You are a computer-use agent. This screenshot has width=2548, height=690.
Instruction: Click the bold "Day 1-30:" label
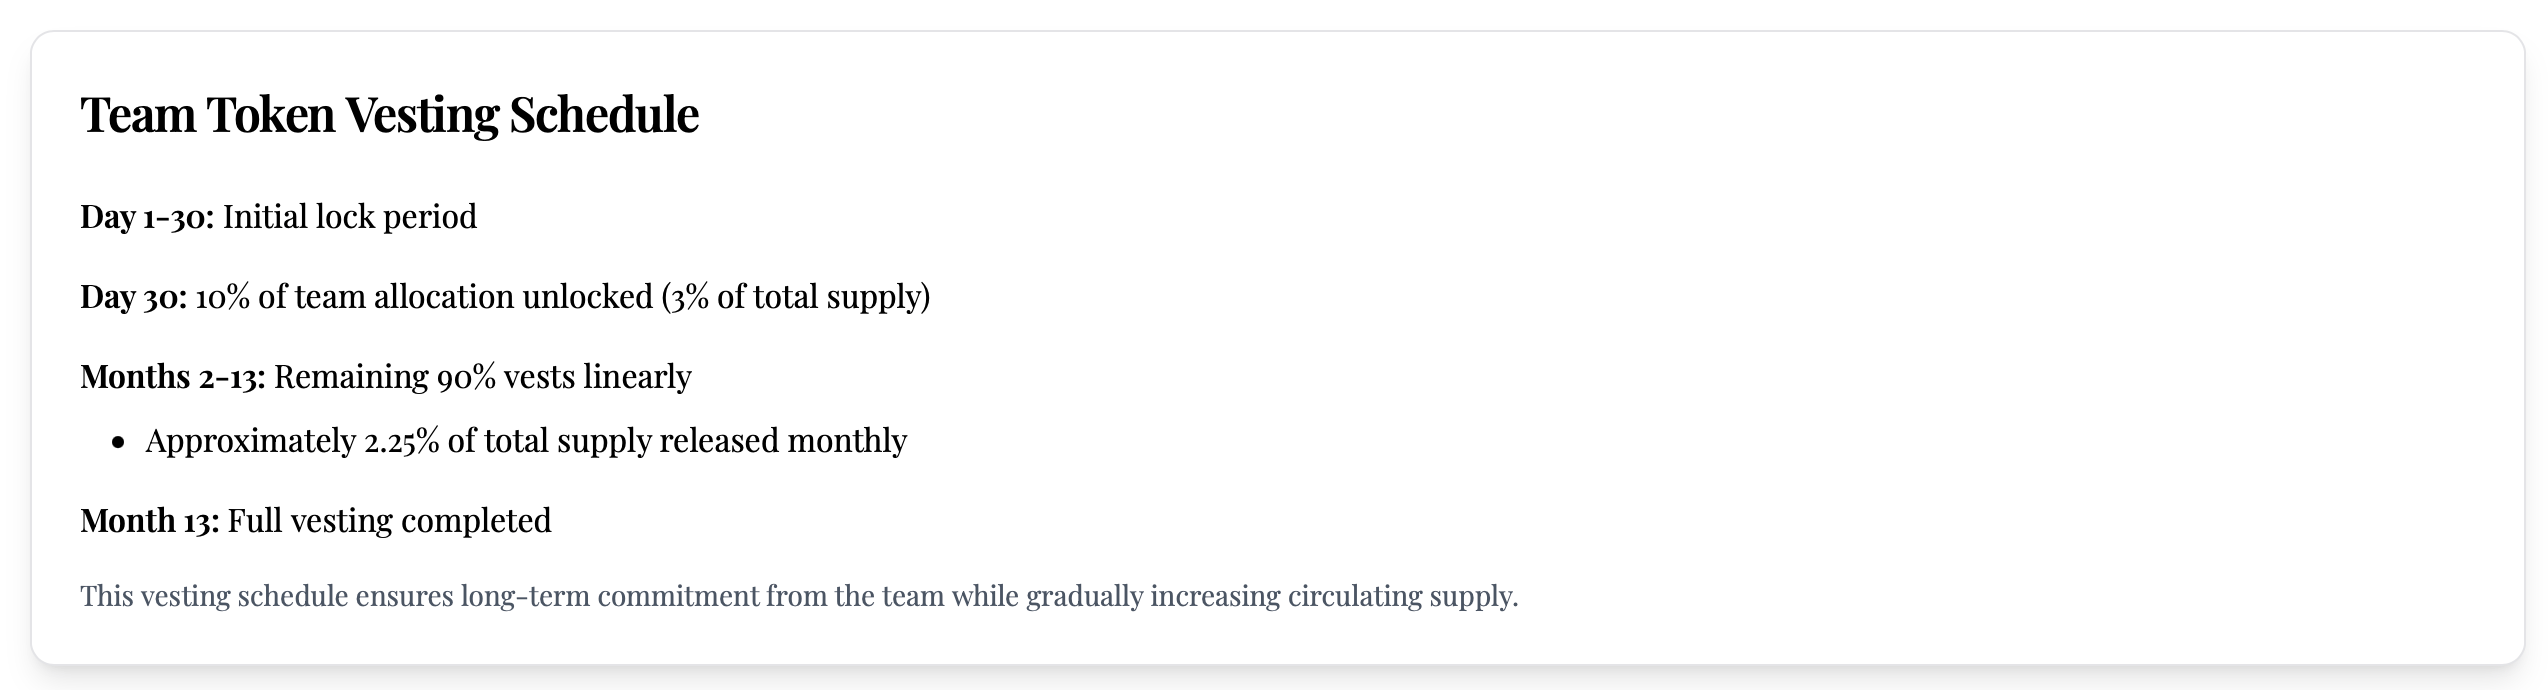point(147,217)
